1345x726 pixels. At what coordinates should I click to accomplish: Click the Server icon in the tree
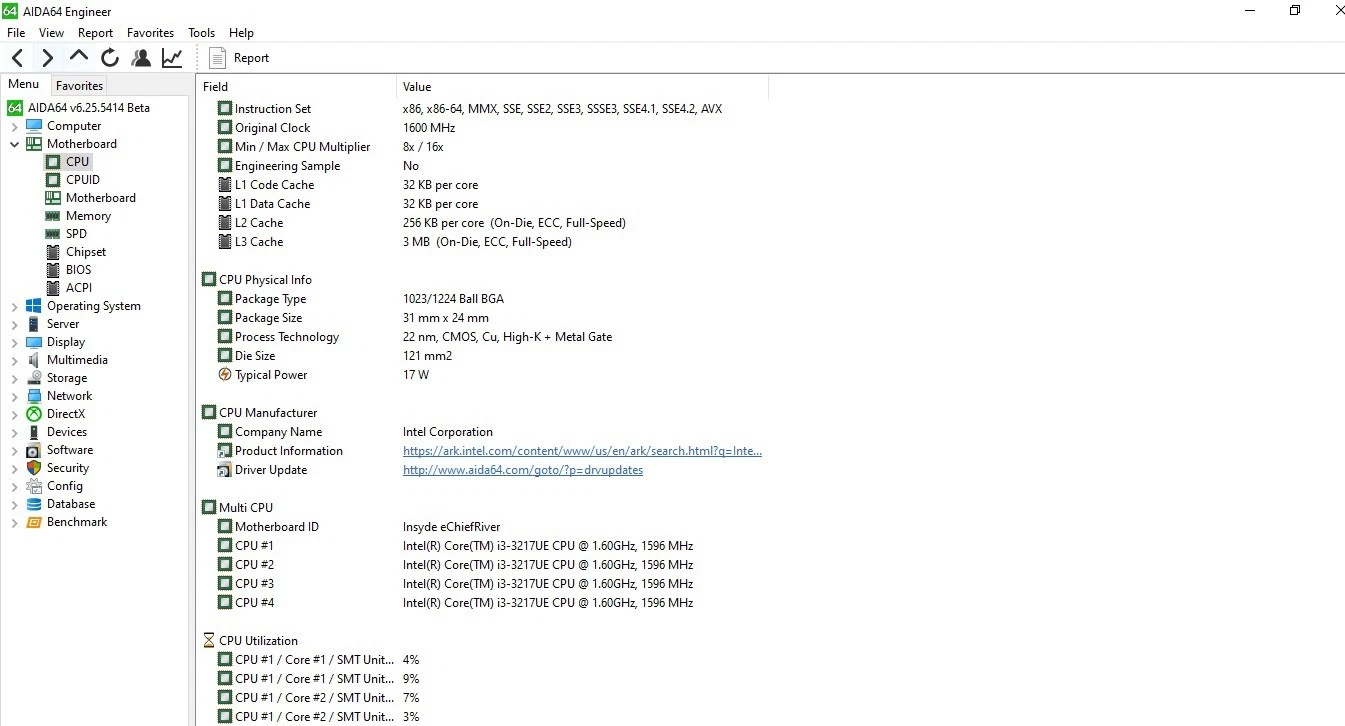tap(34, 324)
